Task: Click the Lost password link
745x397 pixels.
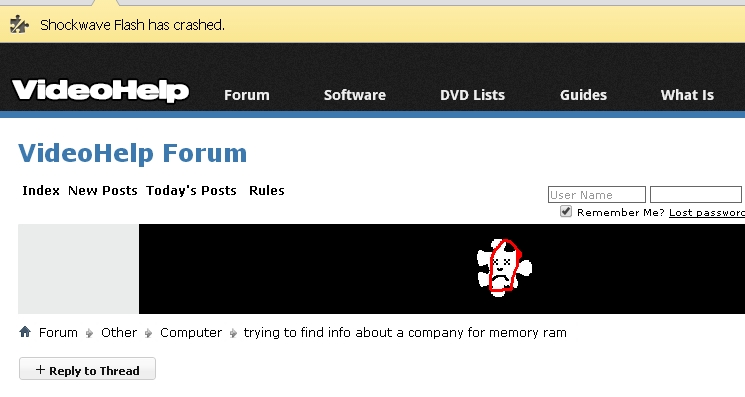Action: (x=707, y=212)
